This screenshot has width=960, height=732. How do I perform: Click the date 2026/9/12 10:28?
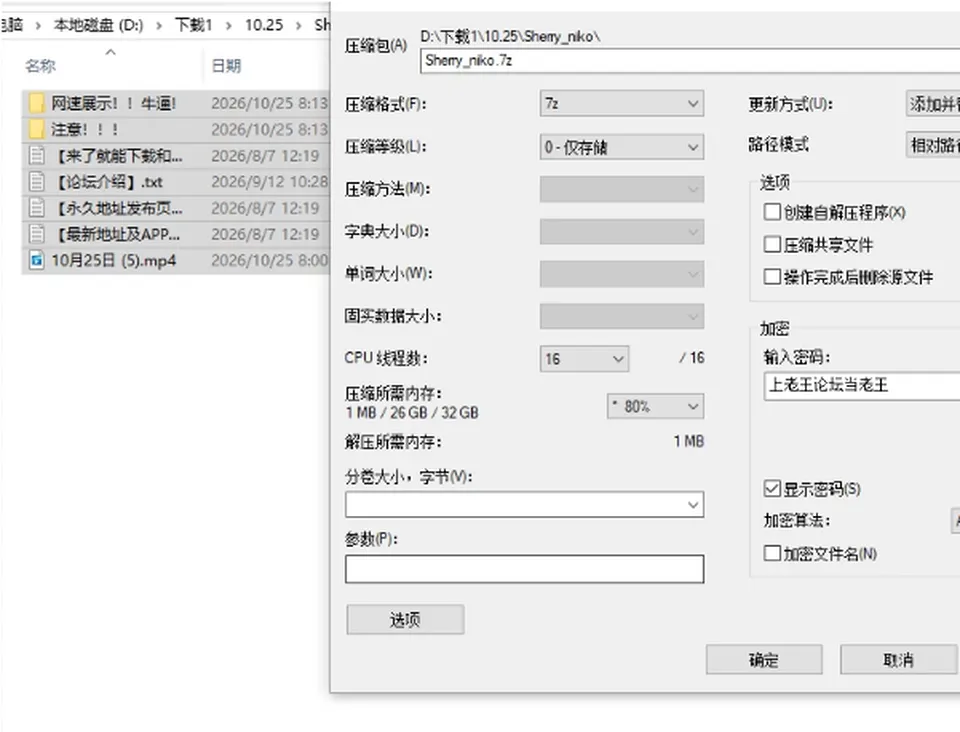click(269, 182)
